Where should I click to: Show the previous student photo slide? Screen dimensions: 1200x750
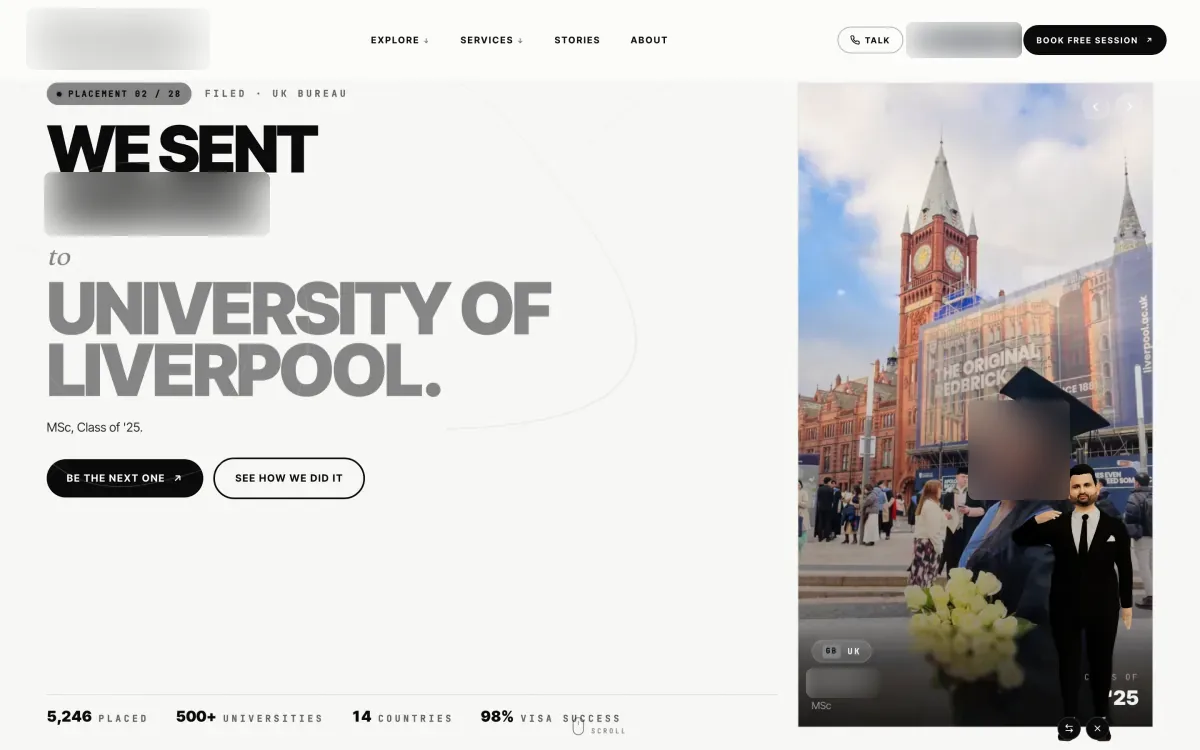pos(1096,106)
